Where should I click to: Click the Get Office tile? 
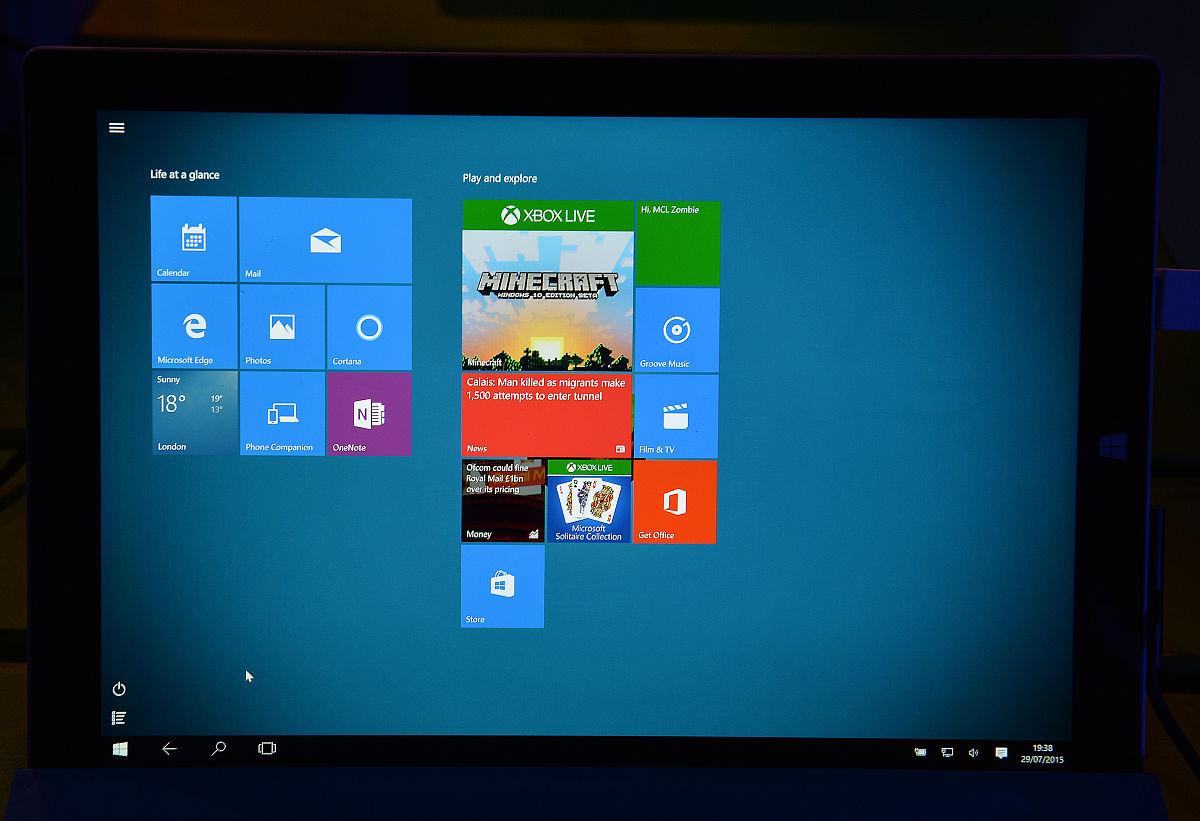(675, 502)
